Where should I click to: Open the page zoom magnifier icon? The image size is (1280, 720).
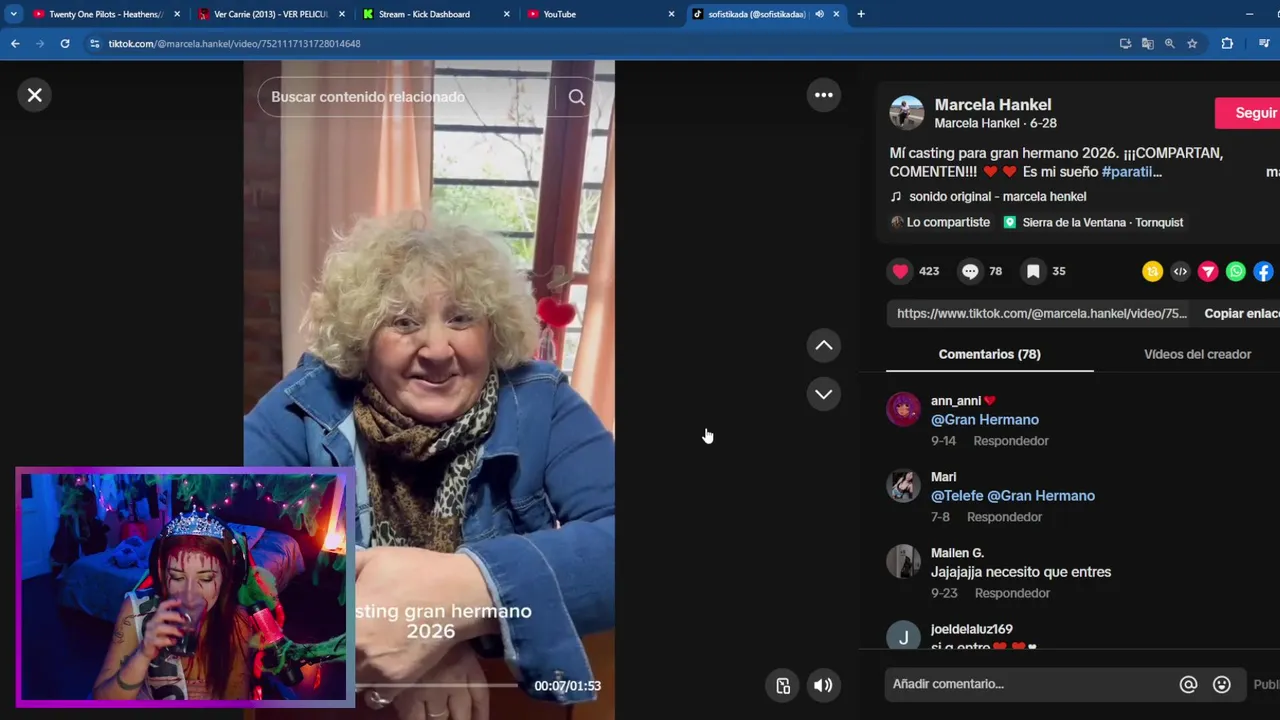click(x=1169, y=44)
